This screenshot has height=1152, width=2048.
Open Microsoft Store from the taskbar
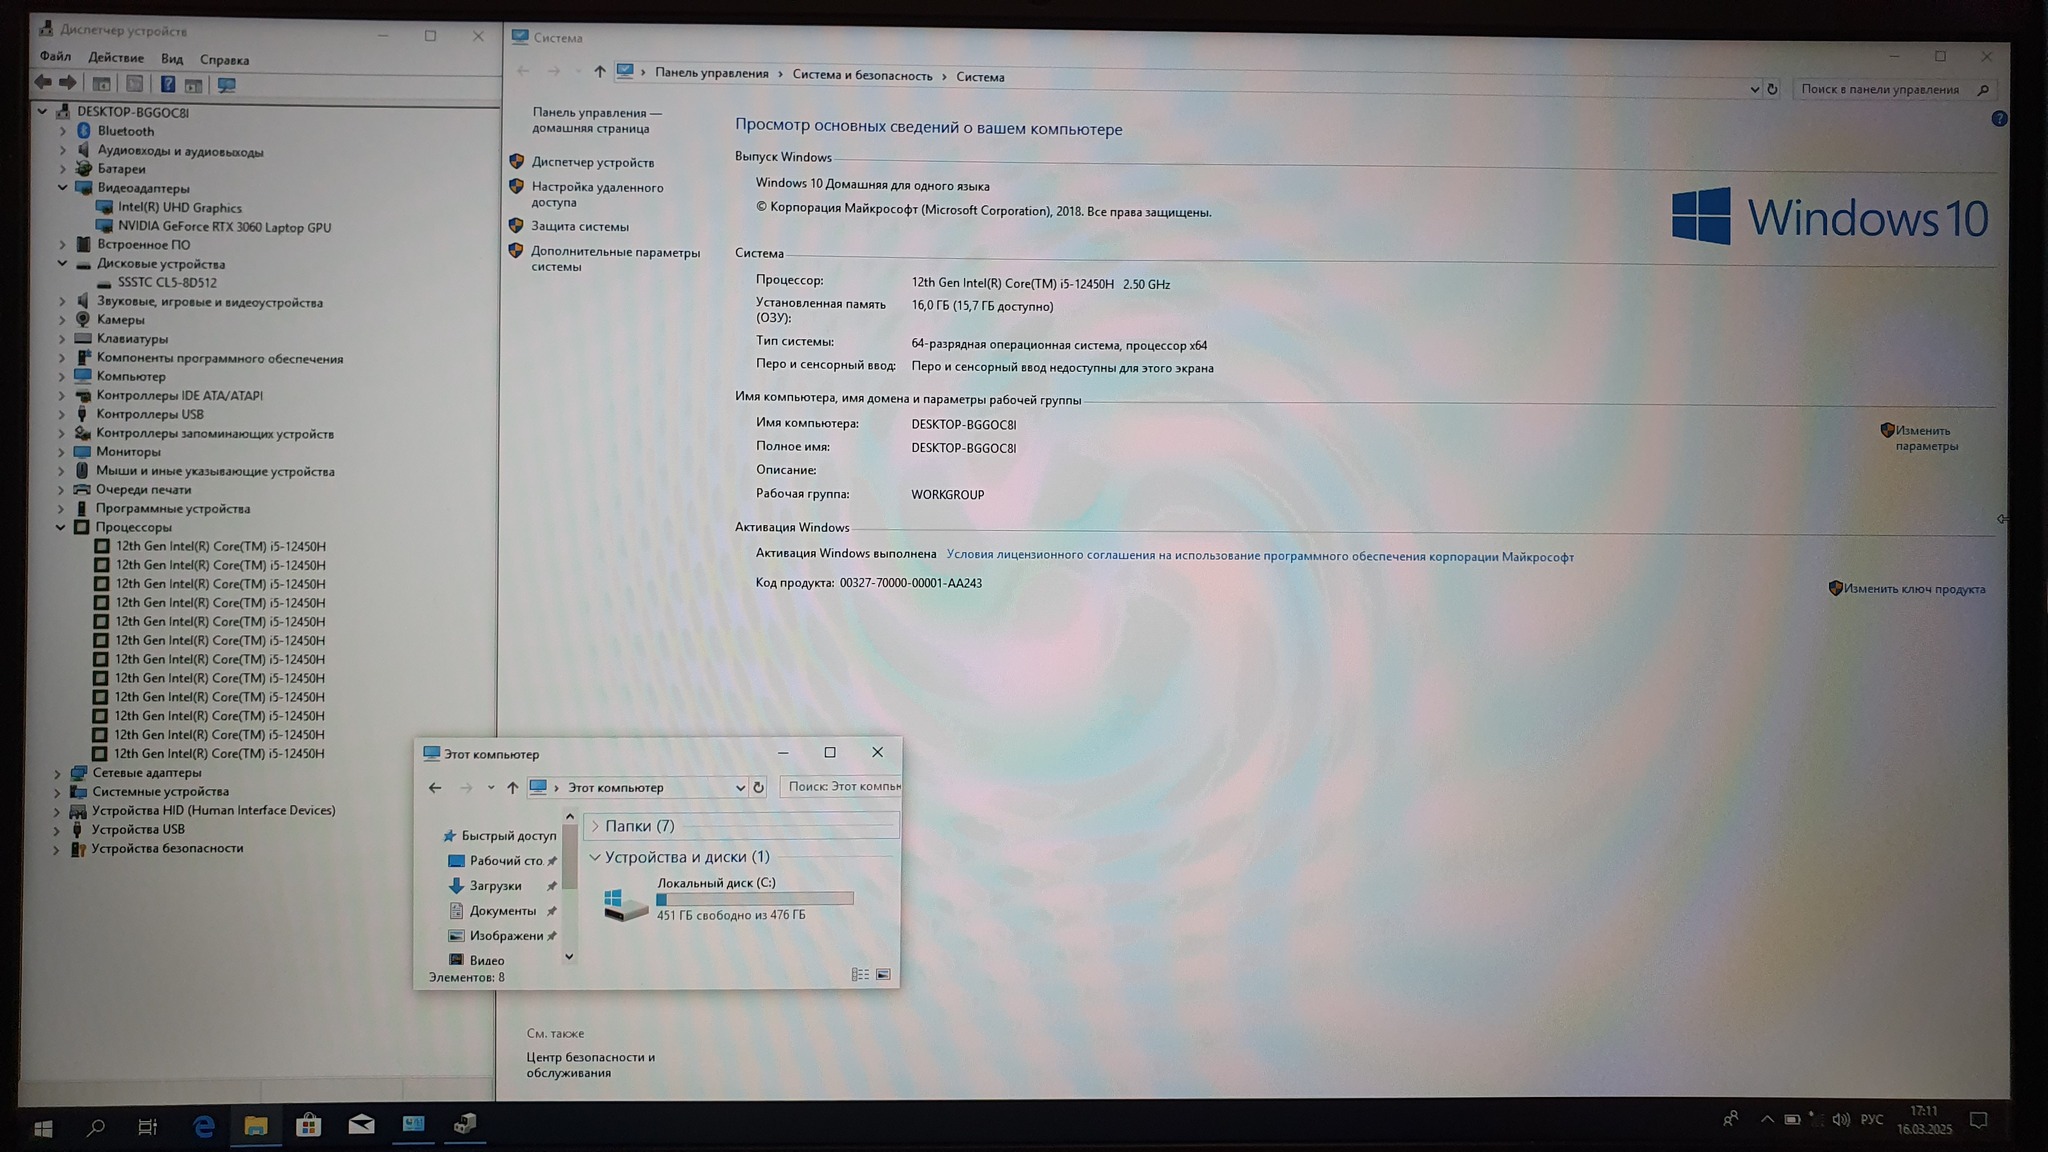309,1126
